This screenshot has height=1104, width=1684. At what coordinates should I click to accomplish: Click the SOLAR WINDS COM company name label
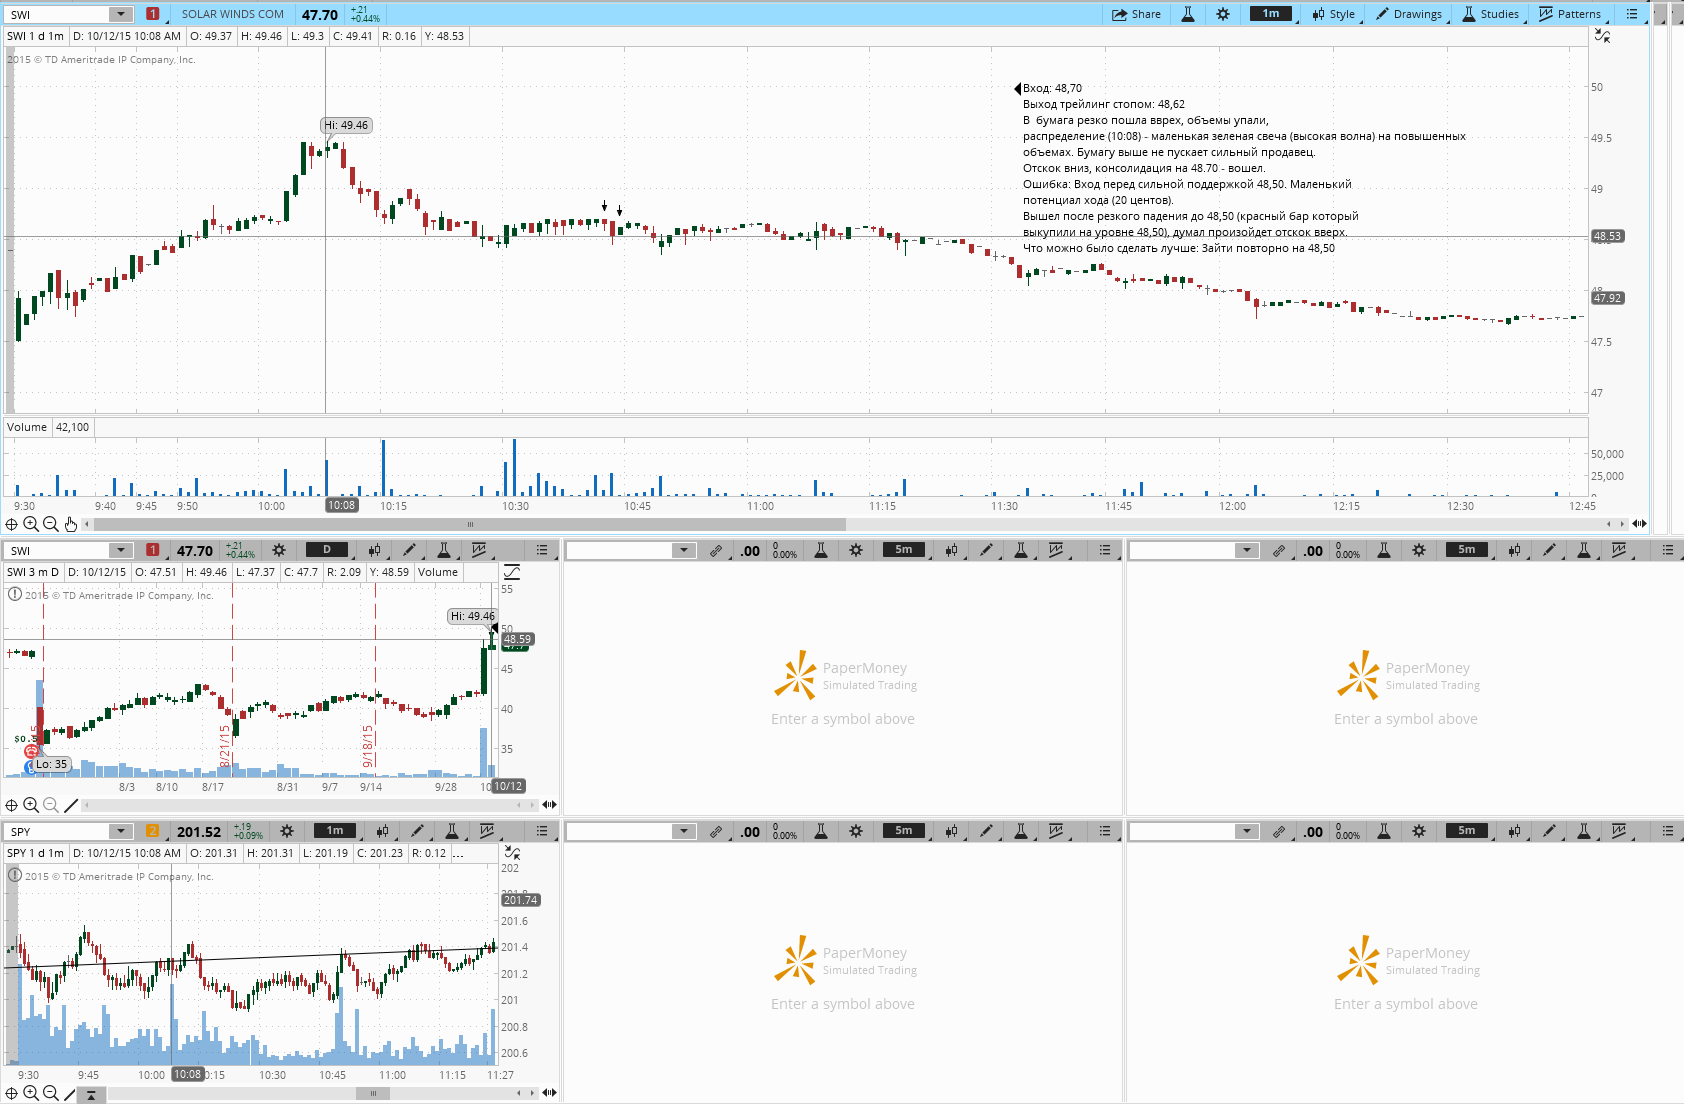click(x=233, y=14)
